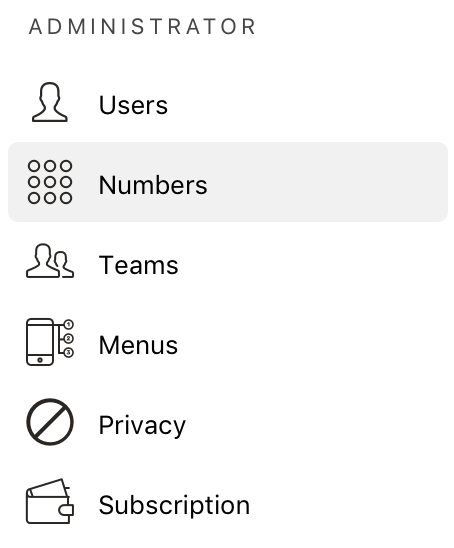Open the wallet Subscription icon
454x548 pixels.
50,502
